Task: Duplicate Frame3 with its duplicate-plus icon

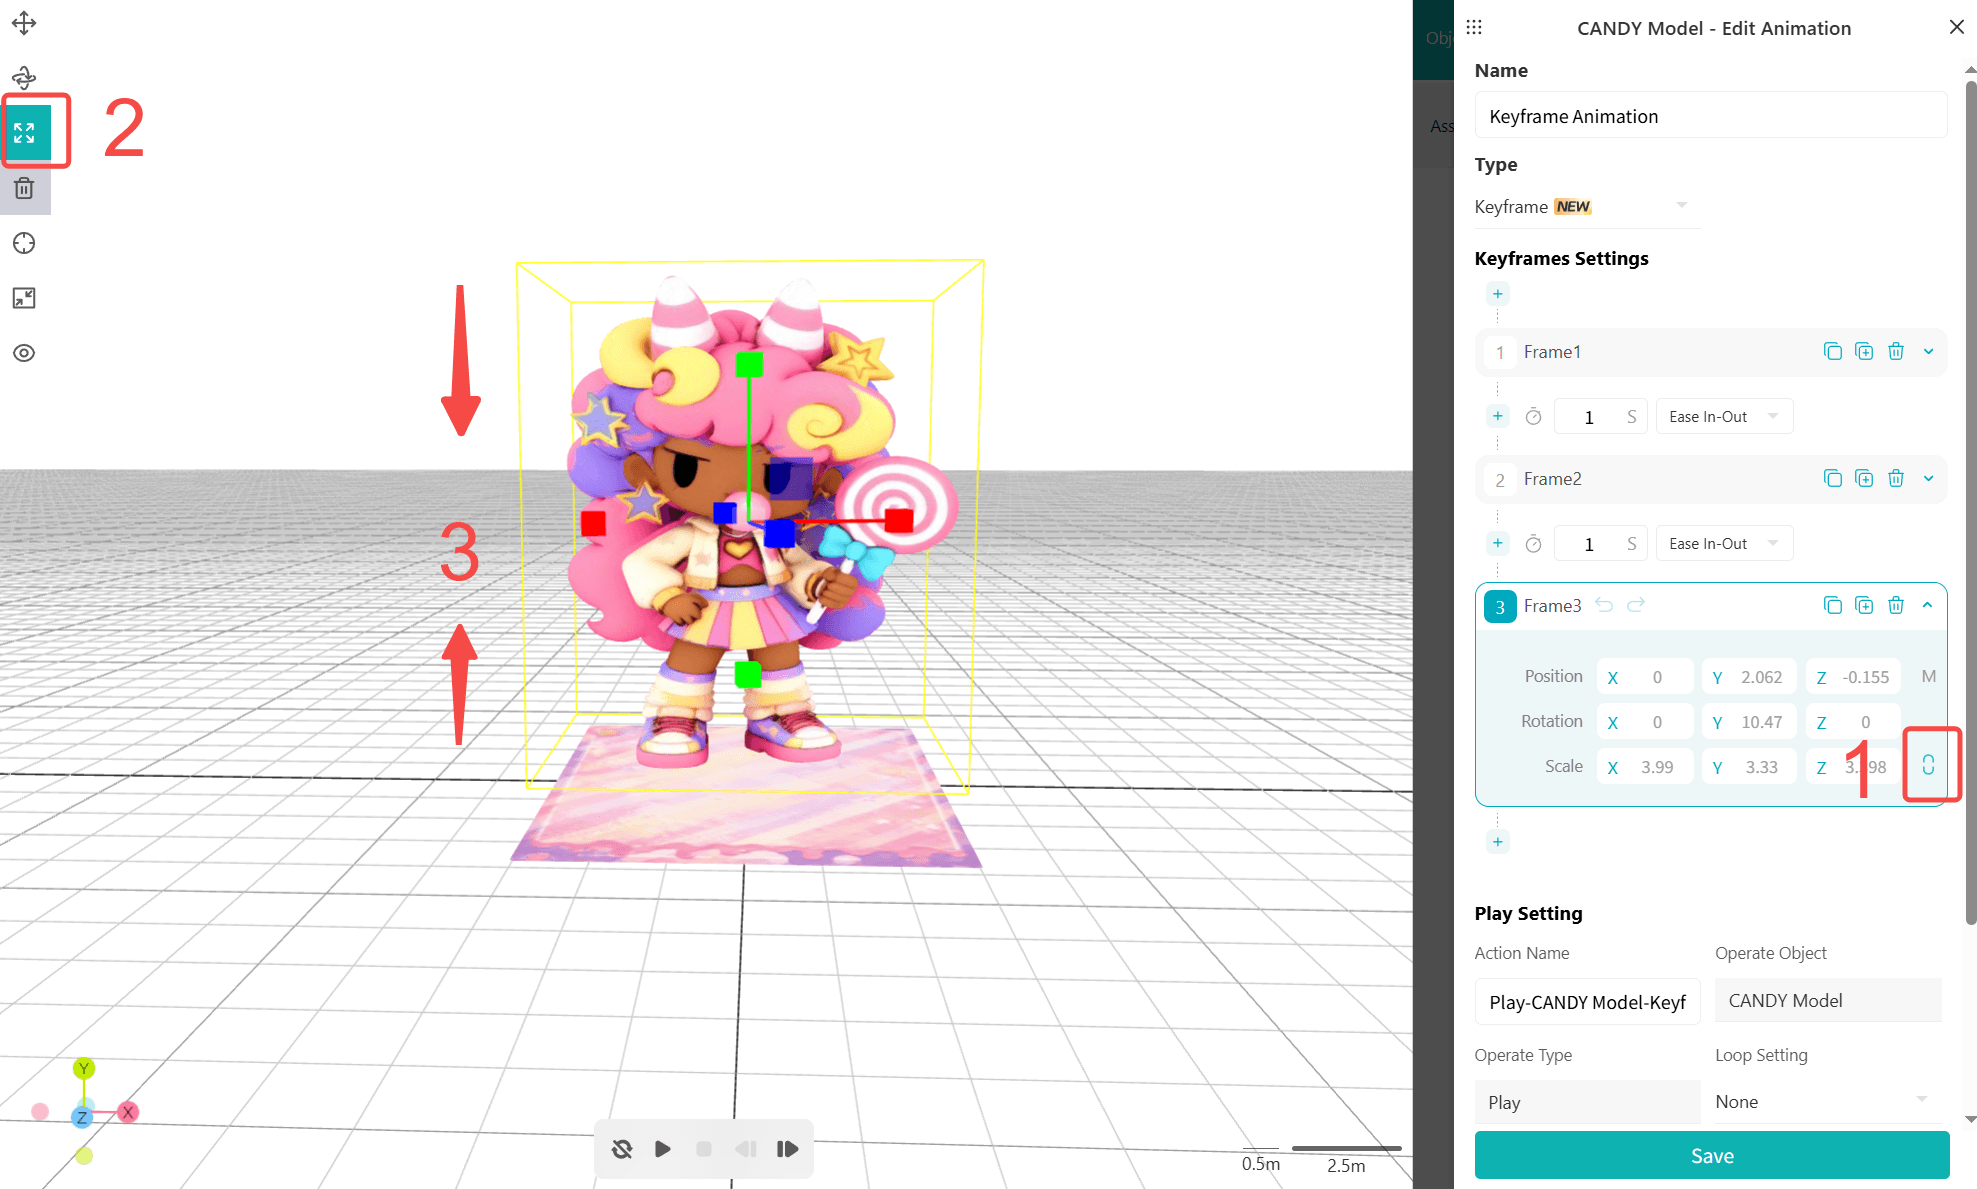Action: [1864, 605]
